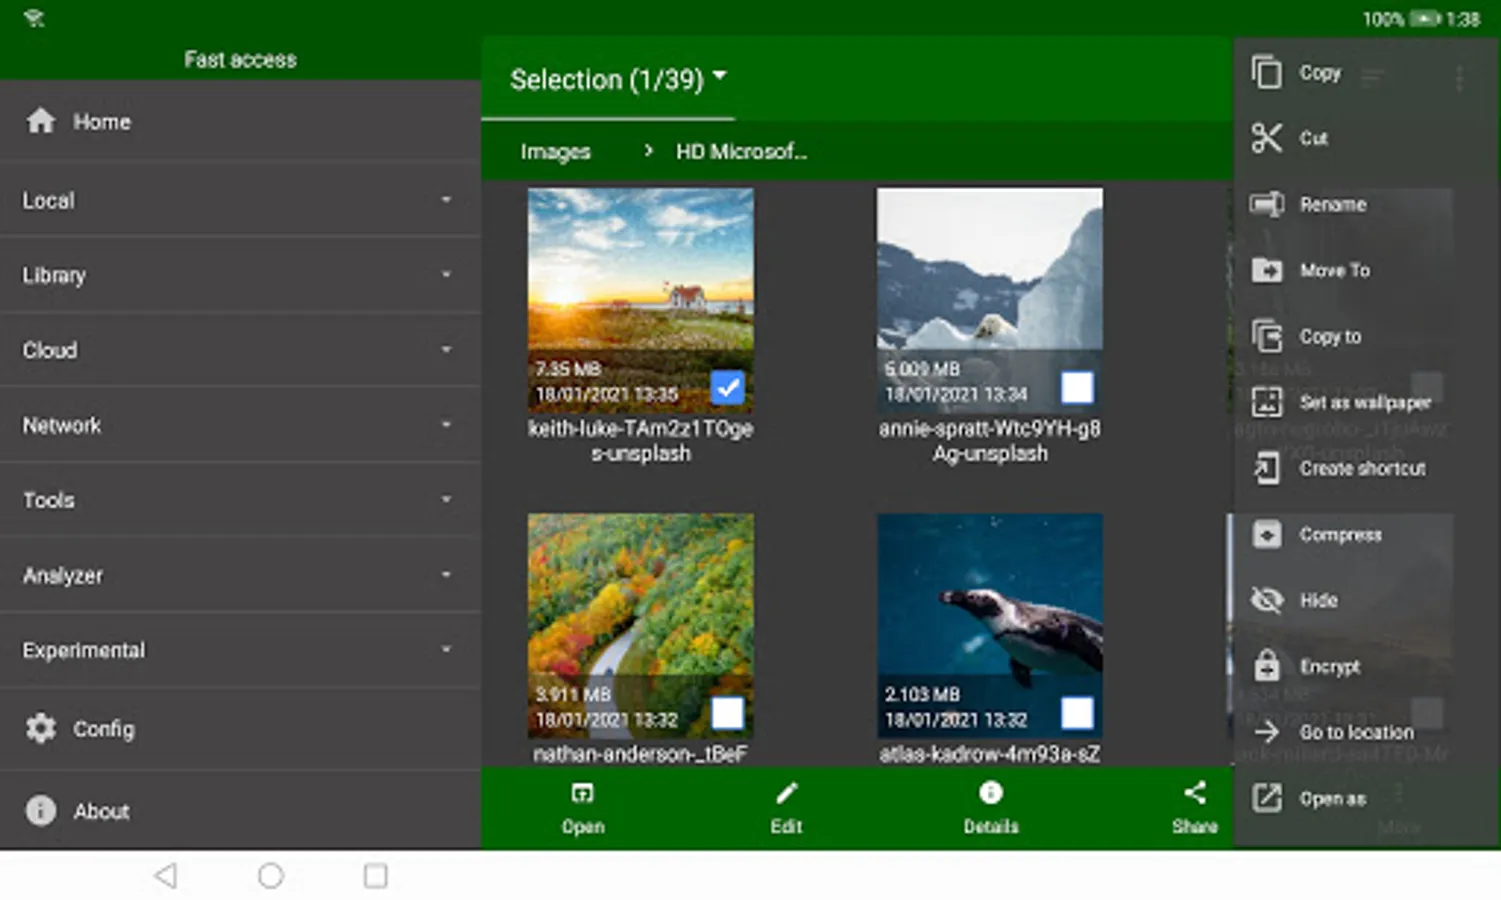The image size is (1501, 900).
Task: Click the Rename icon
Action: 1266,204
